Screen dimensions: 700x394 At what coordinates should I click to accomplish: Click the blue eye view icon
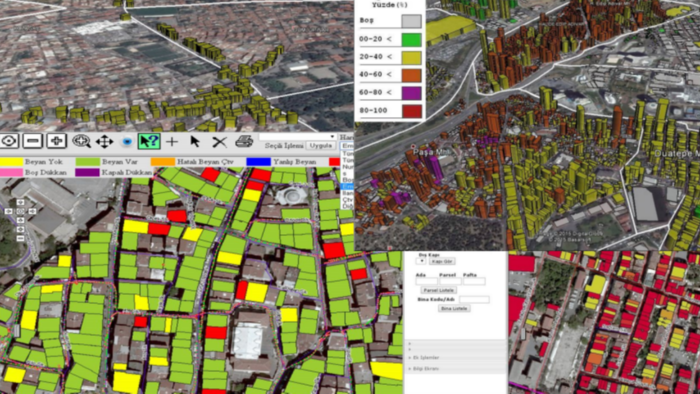point(127,141)
